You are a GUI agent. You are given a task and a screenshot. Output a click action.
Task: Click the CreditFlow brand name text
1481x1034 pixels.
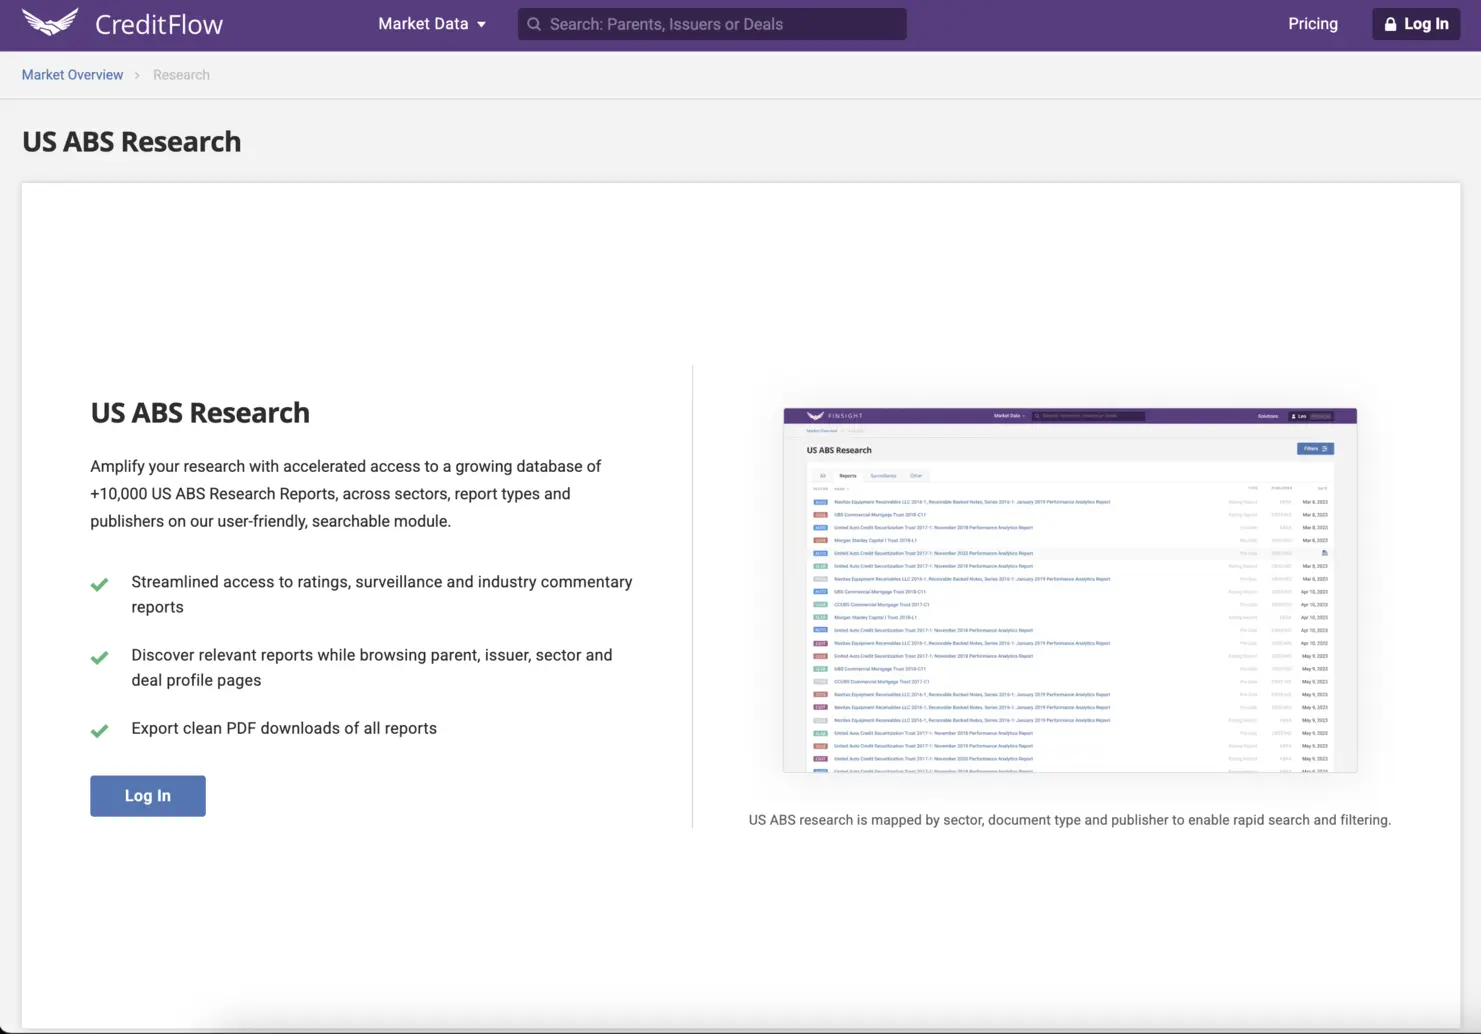(x=159, y=24)
